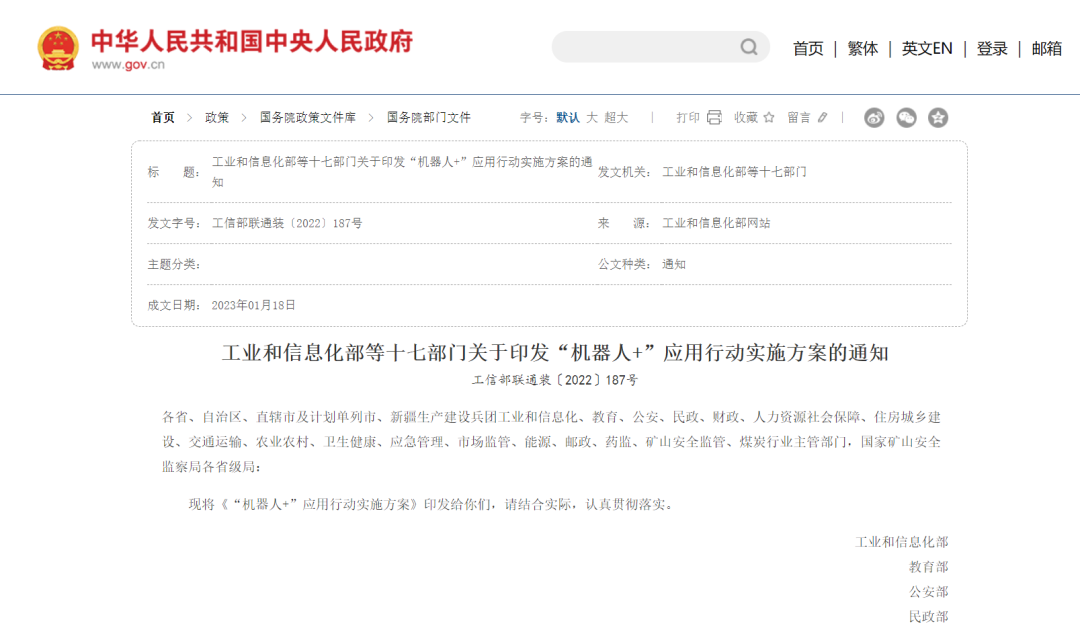This screenshot has width=1080, height=630.
Task: Set font size to 默认
Action: [x=567, y=117]
